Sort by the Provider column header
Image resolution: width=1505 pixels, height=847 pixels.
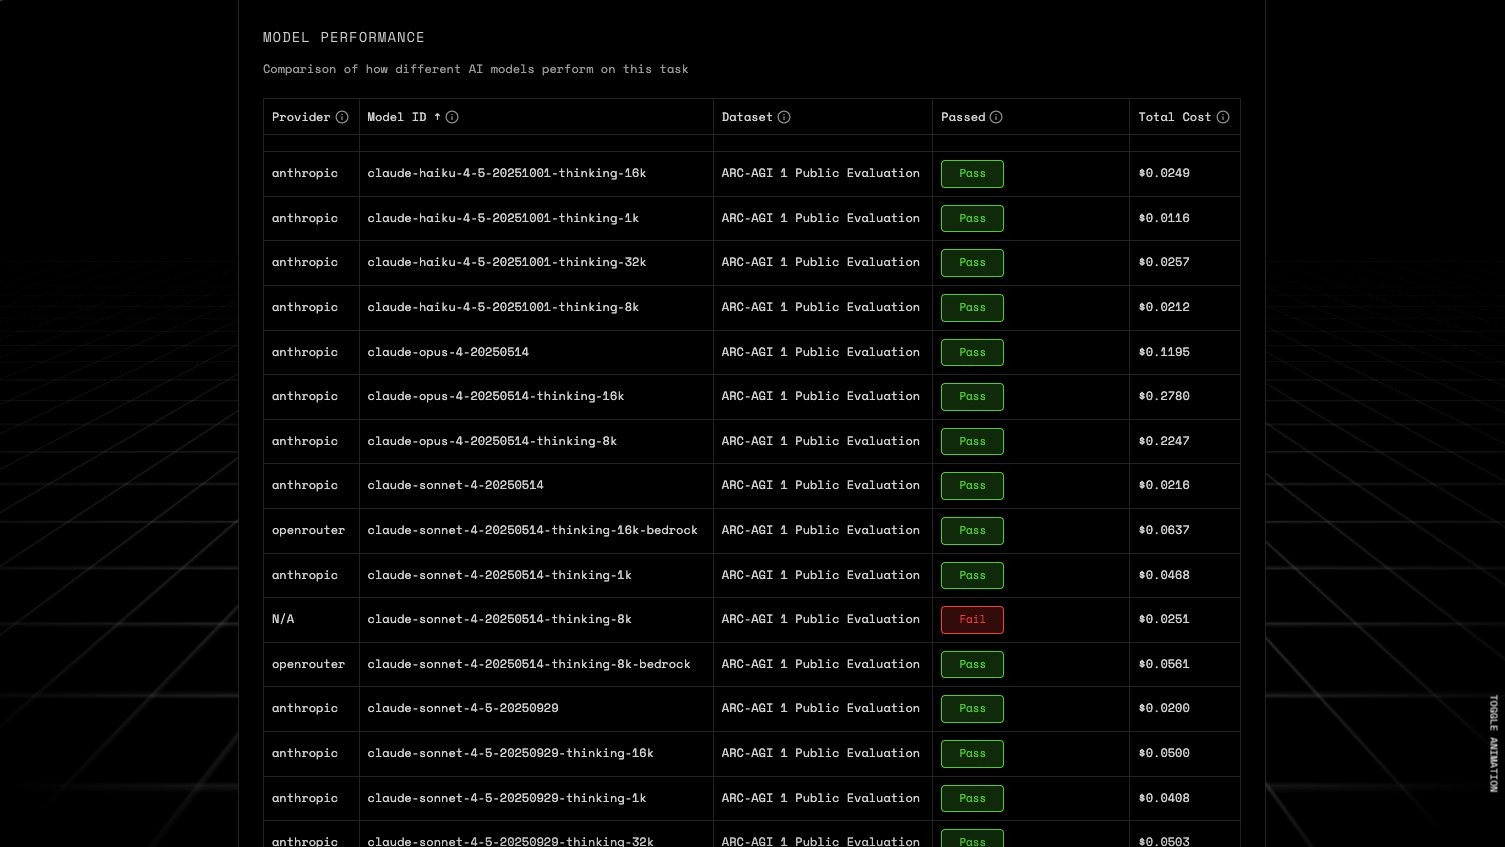(301, 117)
